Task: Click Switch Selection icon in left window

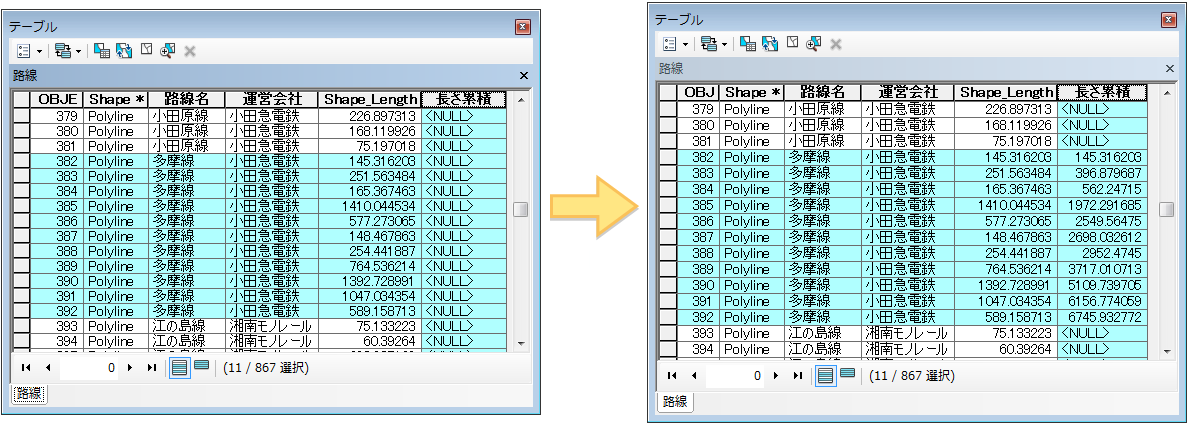Action: [x=123, y=49]
